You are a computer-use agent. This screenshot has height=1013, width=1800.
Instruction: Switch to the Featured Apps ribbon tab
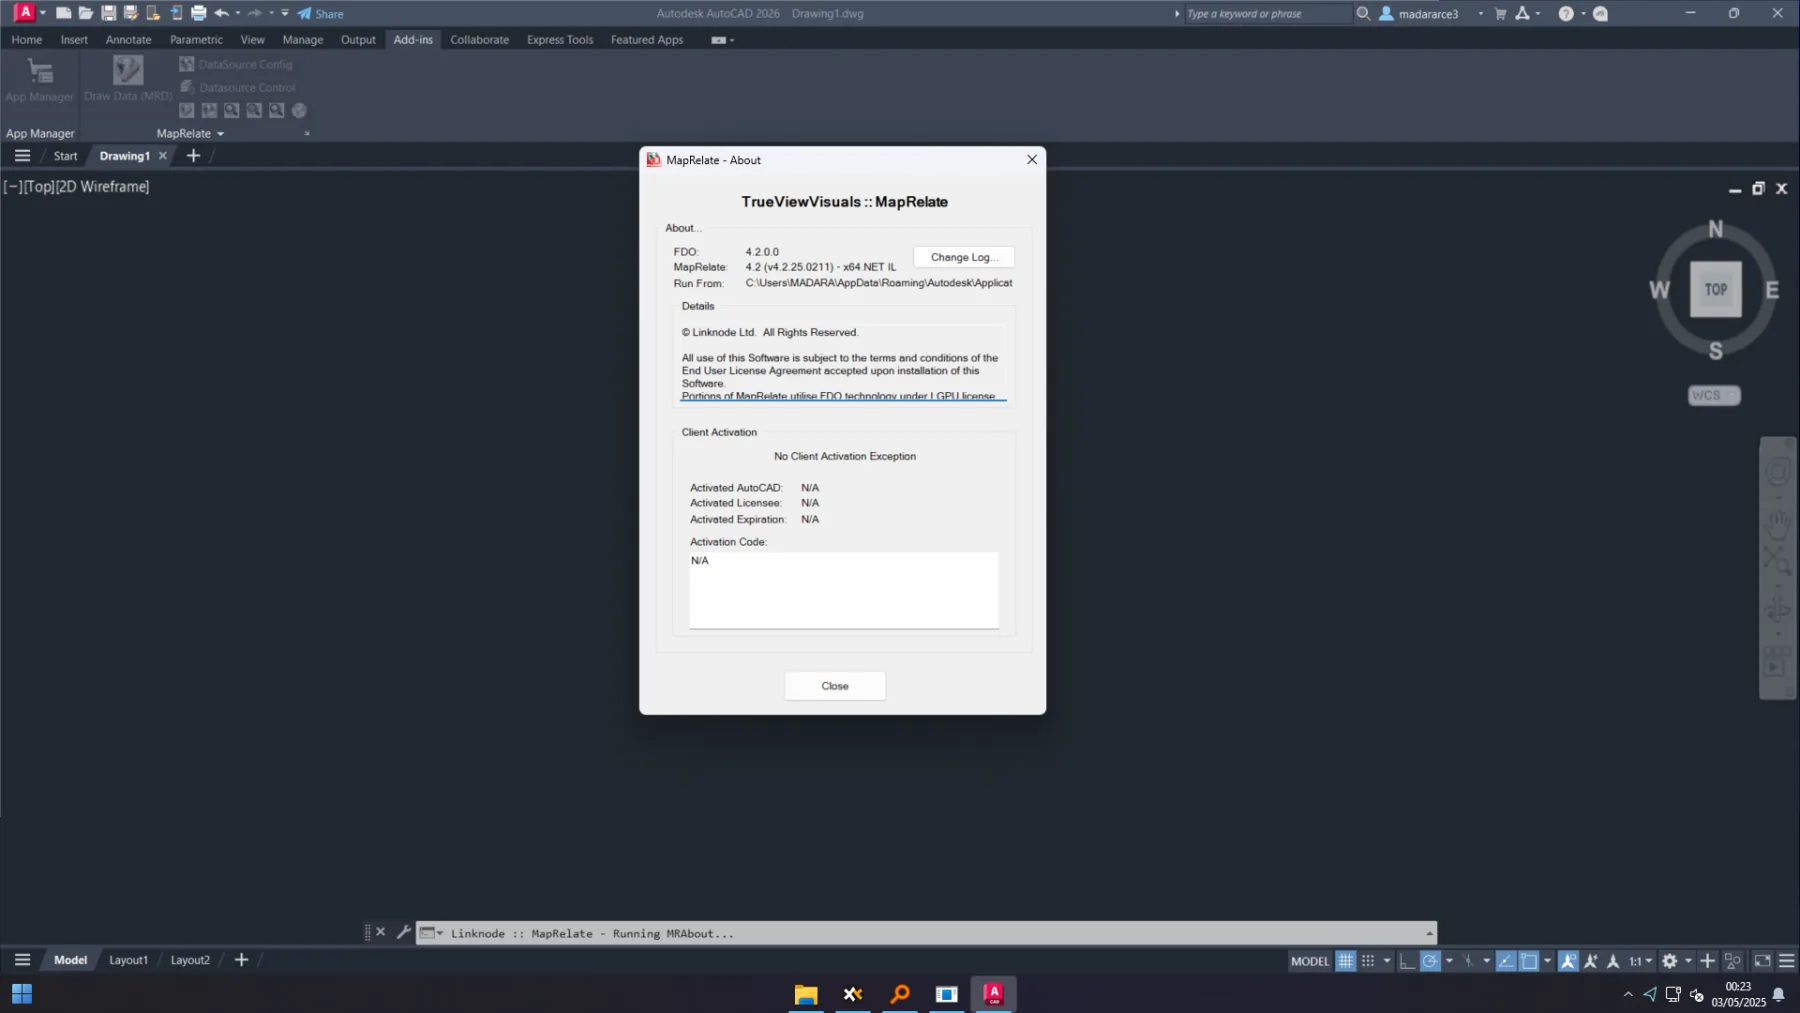pyautogui.click(x=647, y=40)
